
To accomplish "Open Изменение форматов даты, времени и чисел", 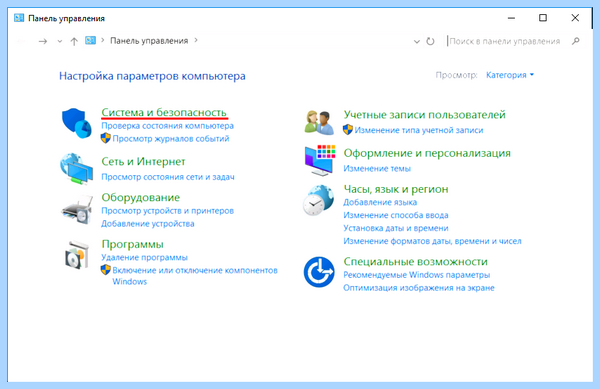I will [x=432, y=241].
